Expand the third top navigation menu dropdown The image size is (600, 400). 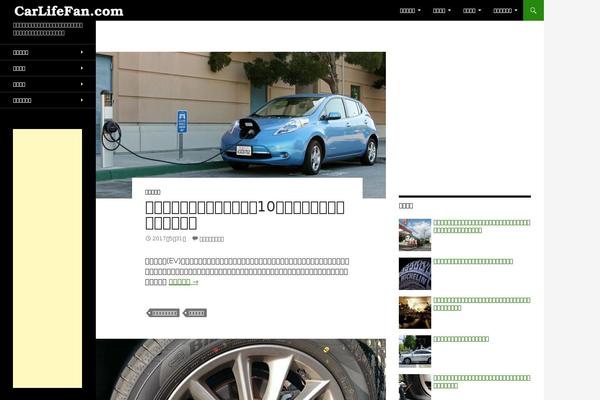click(x=472, y=11)
